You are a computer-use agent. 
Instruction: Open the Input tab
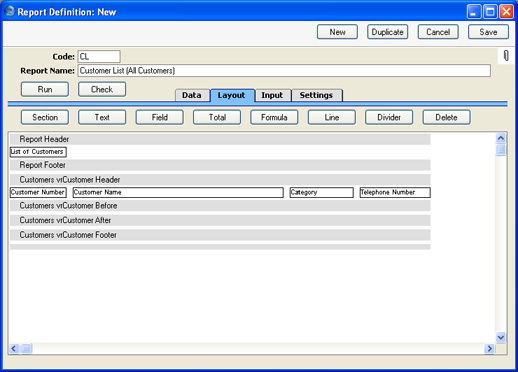272,95
